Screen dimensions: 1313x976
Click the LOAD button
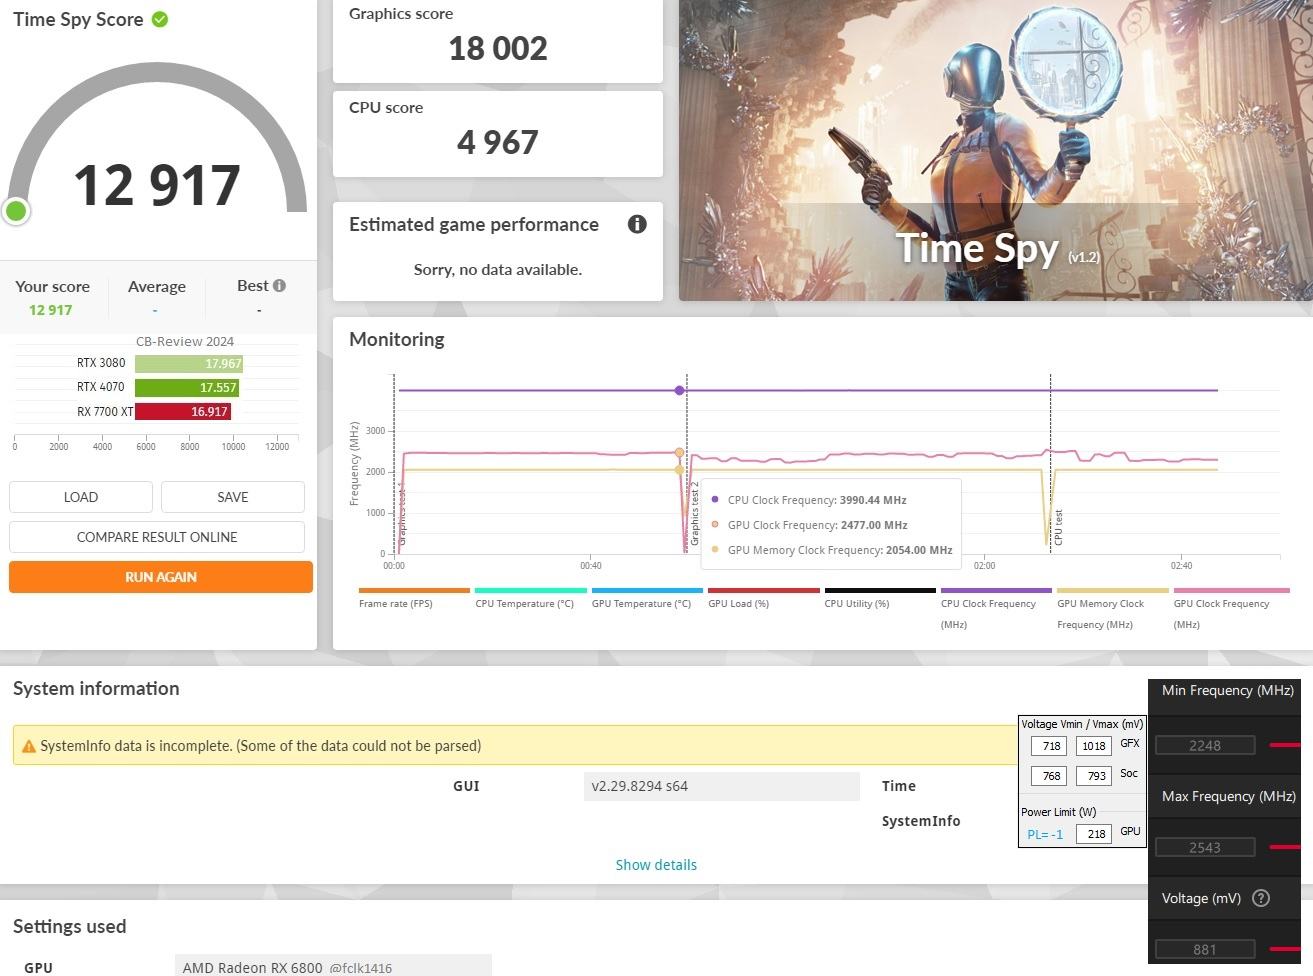pos(81,497)
